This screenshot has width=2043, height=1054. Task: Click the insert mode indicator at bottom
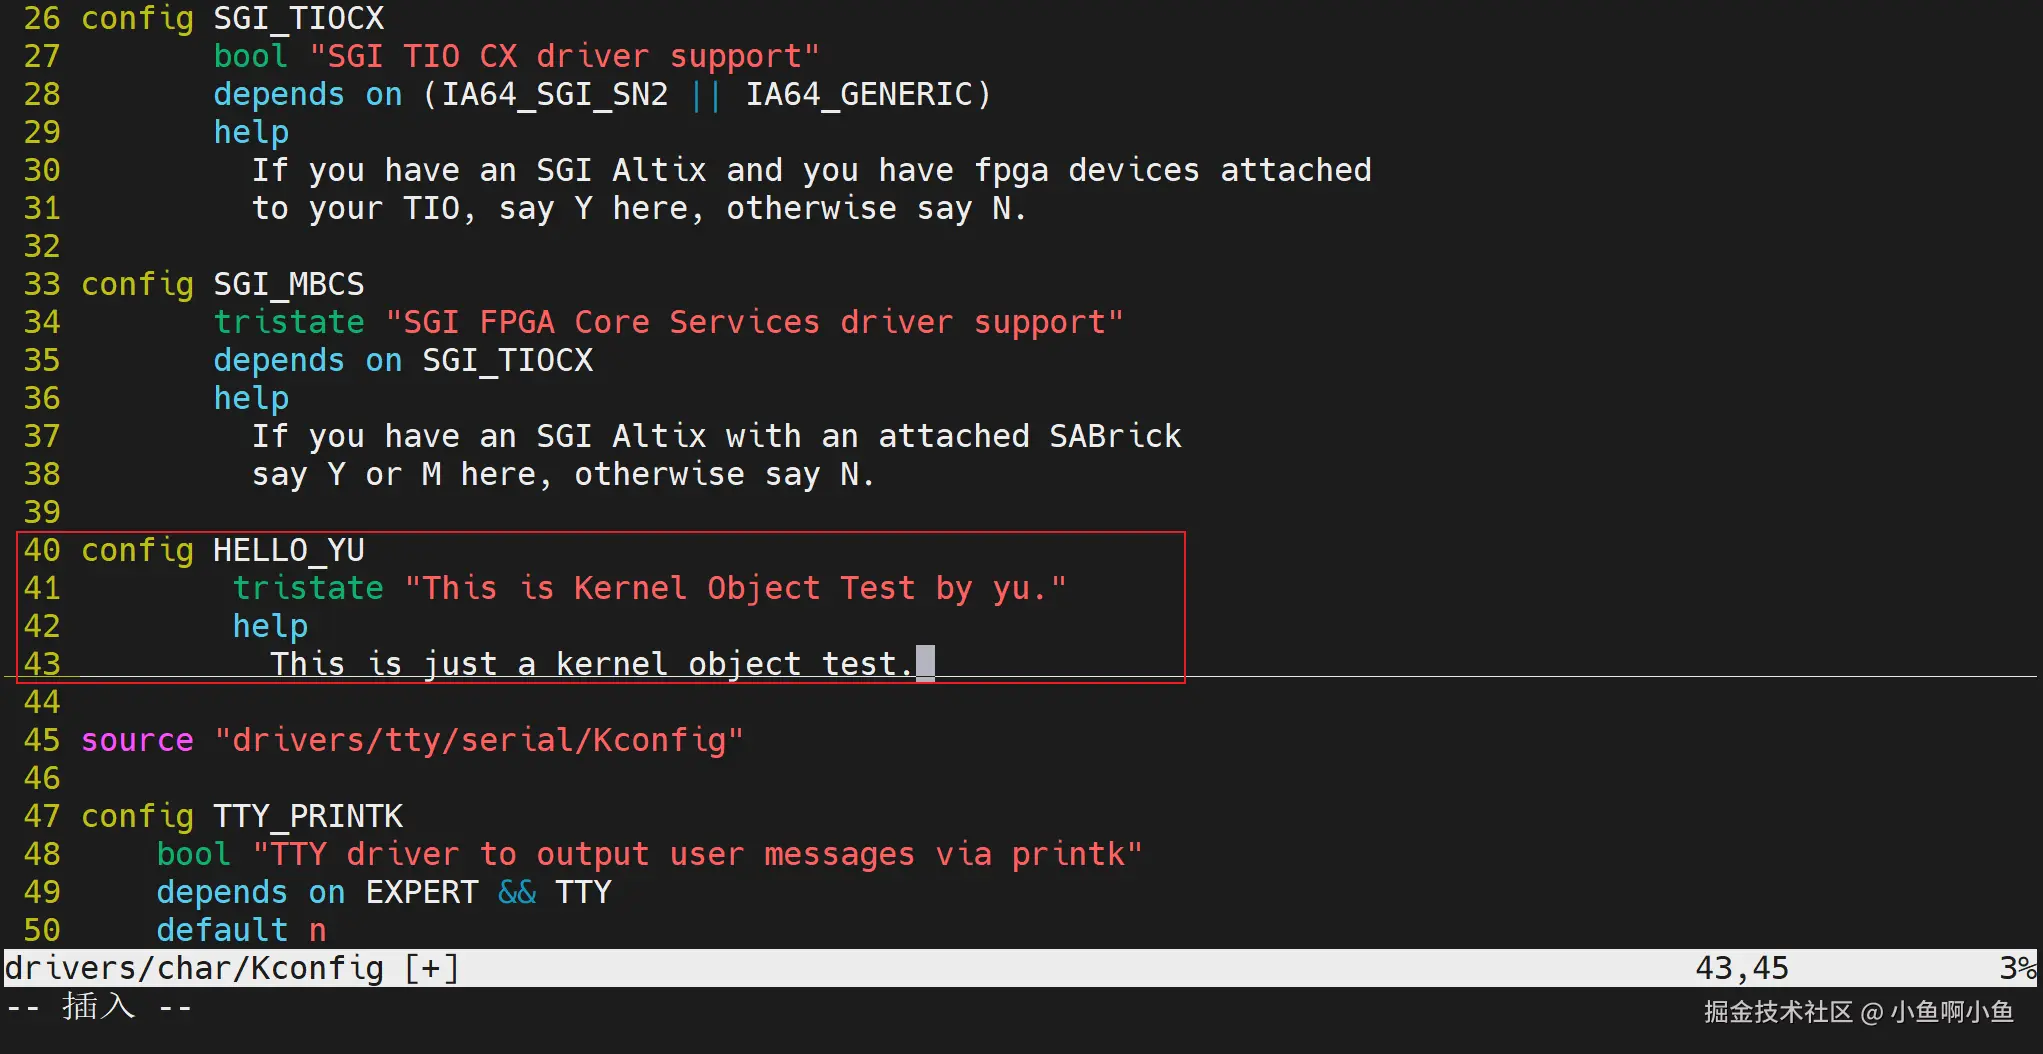[98, 1006]
